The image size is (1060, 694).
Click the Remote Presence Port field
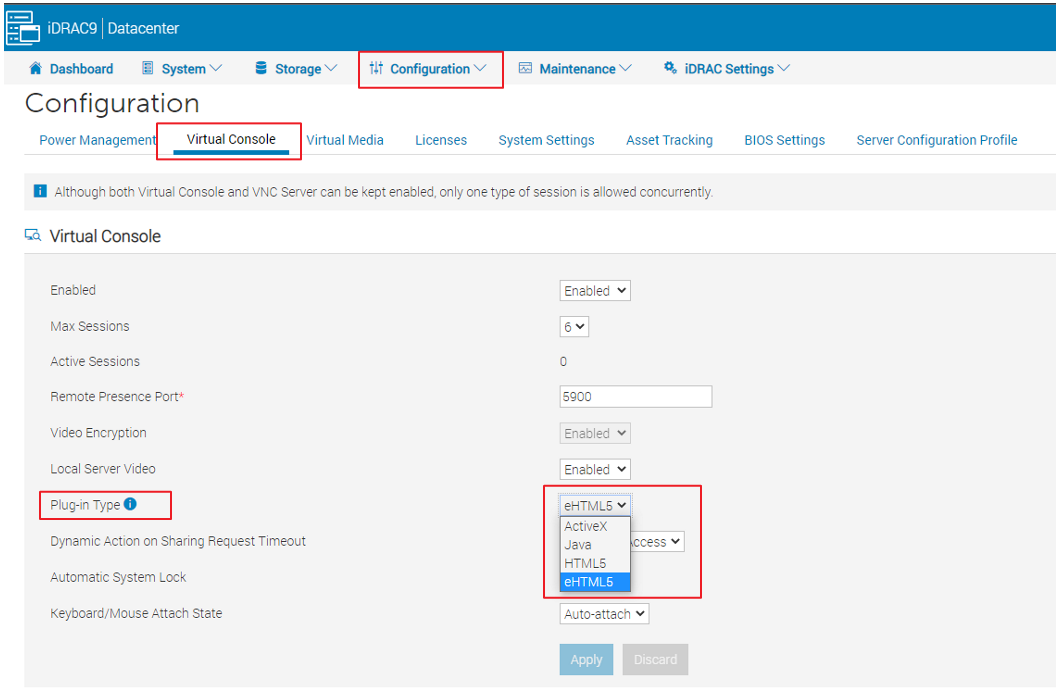(635, 397)
